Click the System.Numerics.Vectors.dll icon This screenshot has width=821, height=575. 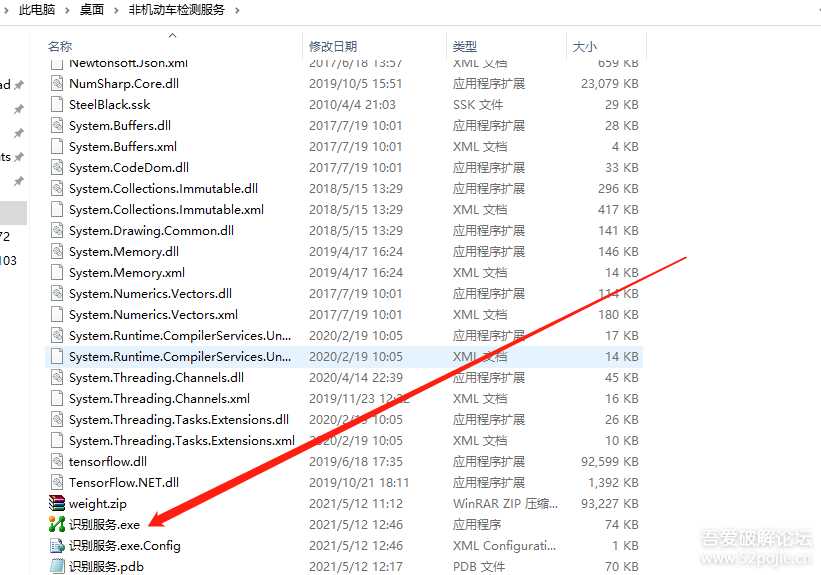(57, 294)
